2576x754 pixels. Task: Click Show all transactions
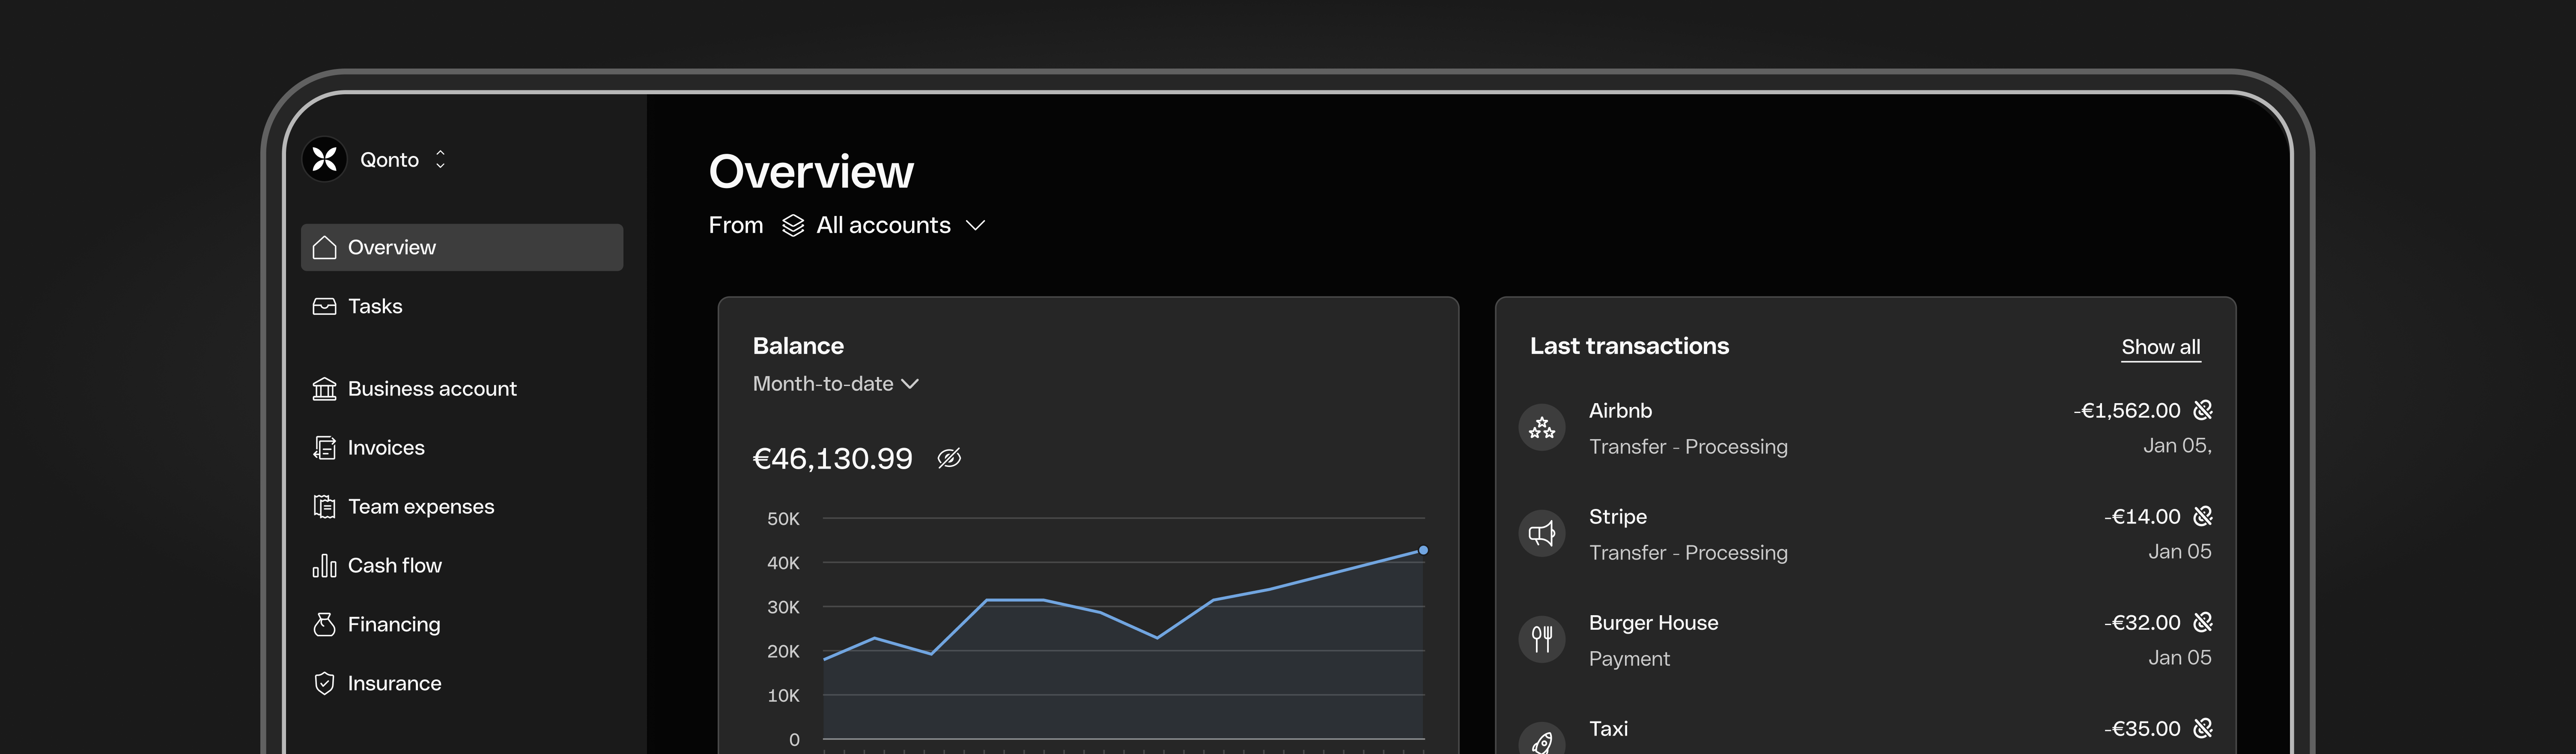[x=2160, y=347]
